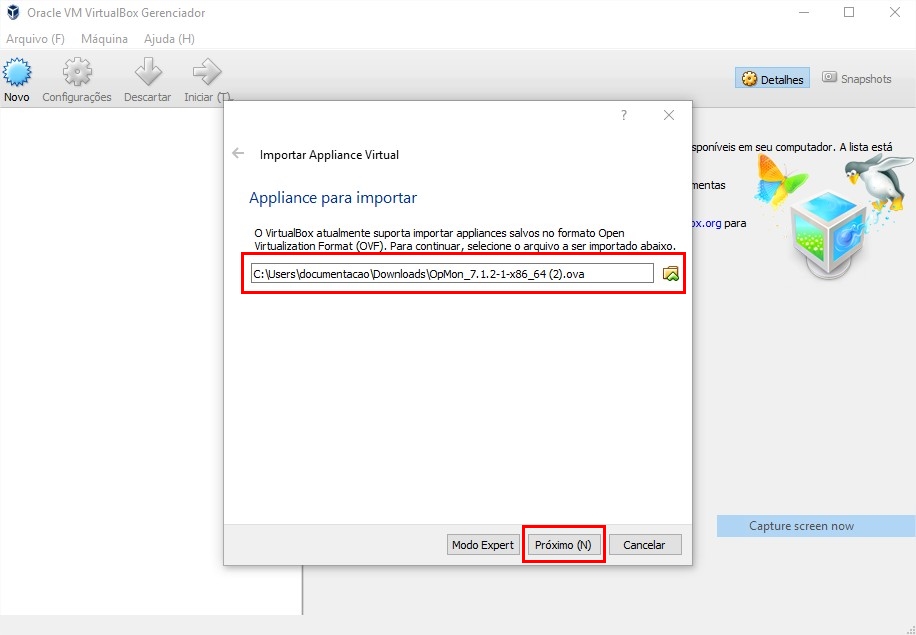
Task: Click the Modo Expert button
Action: click(x=483, y=545)
